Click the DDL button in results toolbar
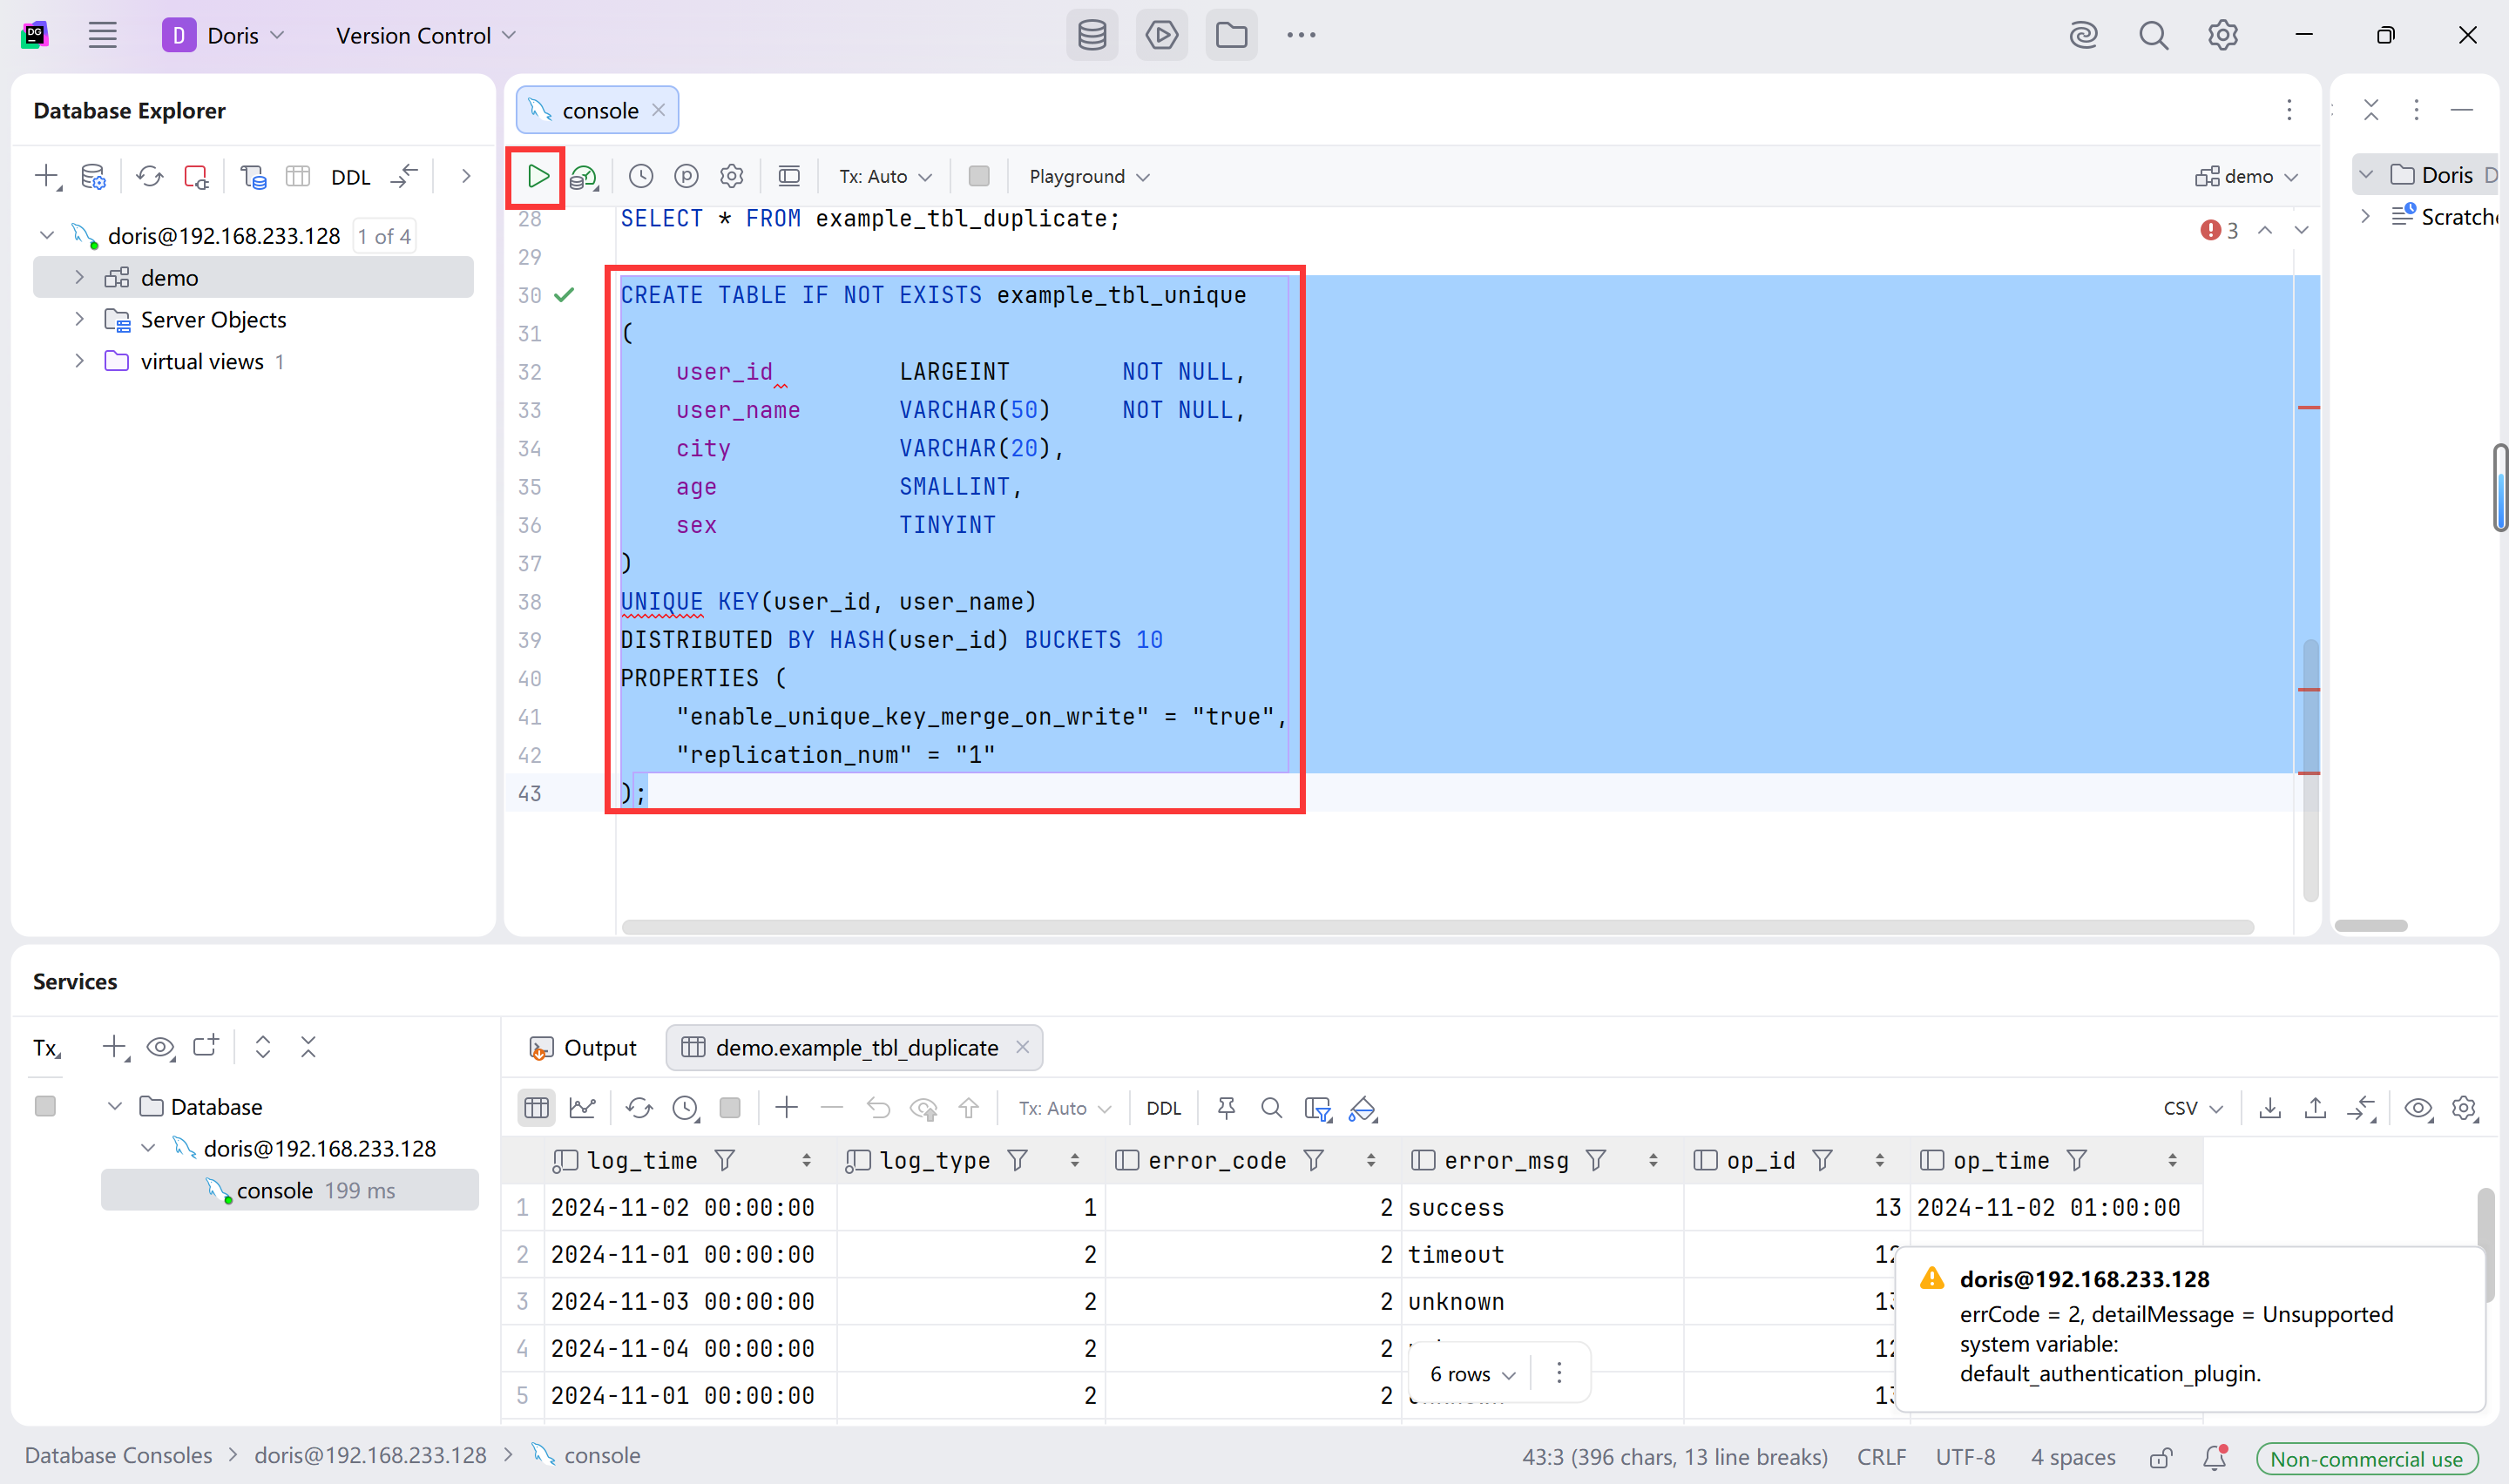This screenshot has width=2509, height=1484. [x=1163, y=1108]
